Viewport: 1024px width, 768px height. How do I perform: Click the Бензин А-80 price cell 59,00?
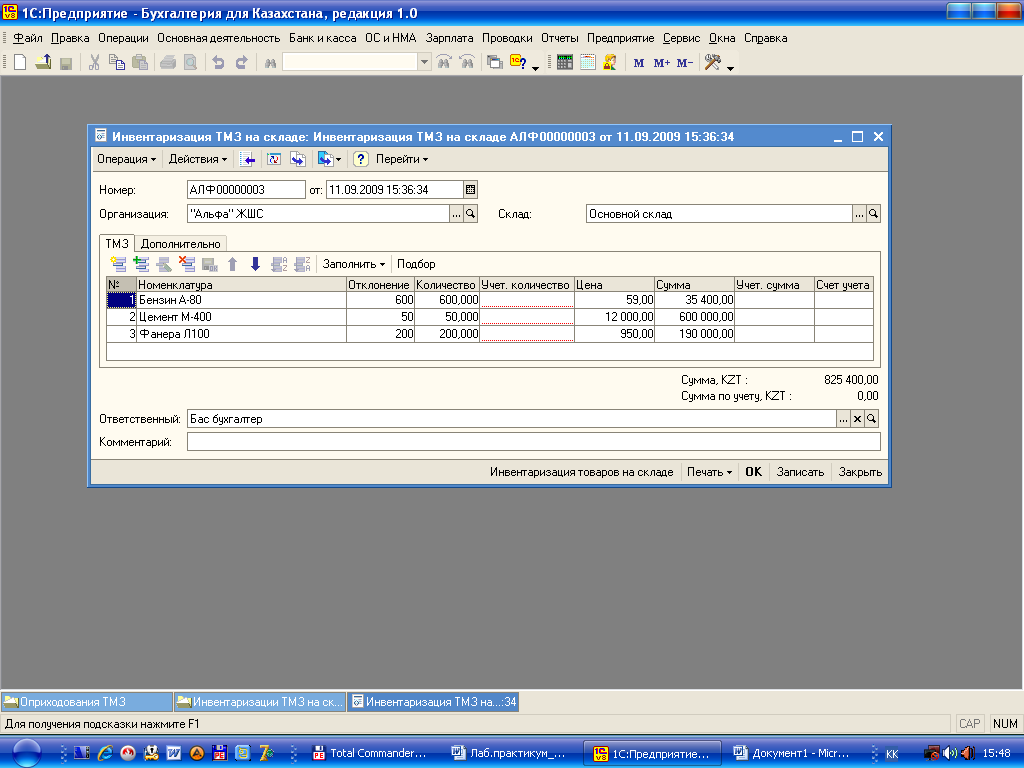tap(614, 300)
